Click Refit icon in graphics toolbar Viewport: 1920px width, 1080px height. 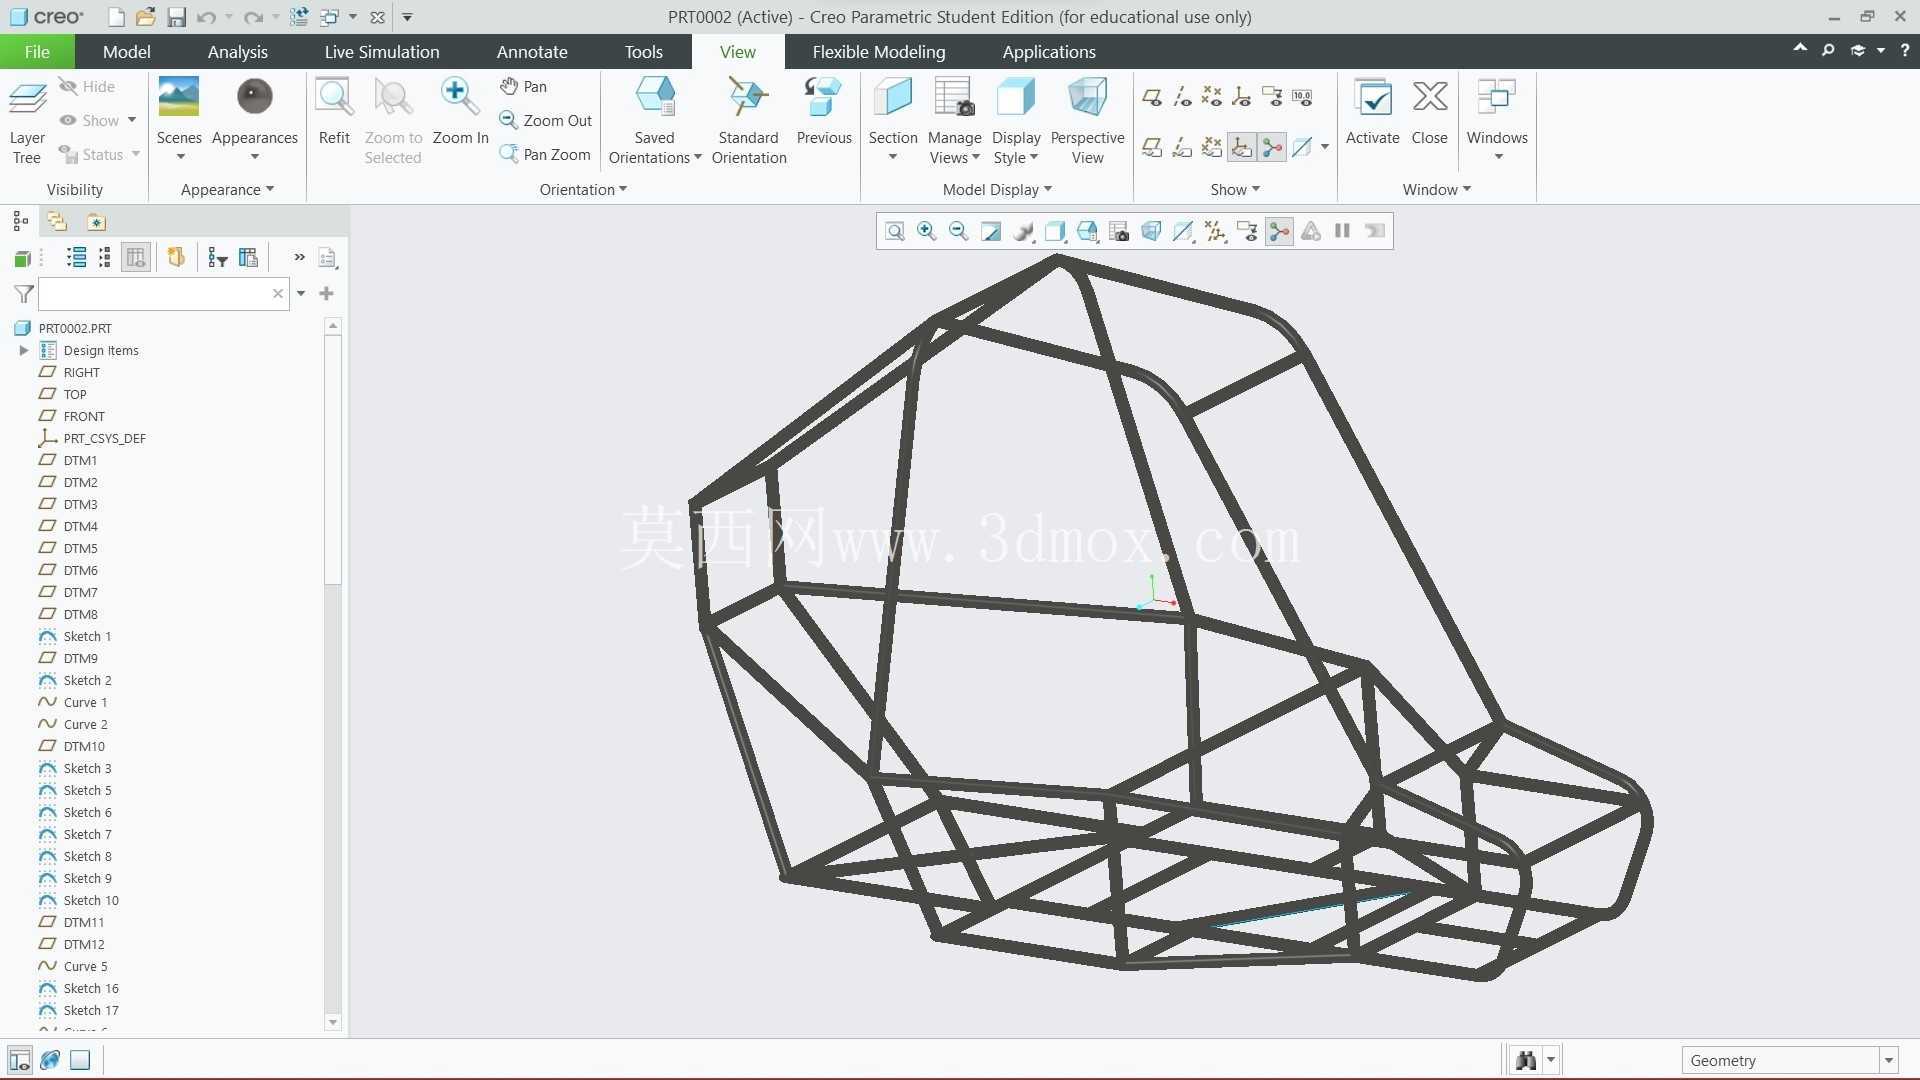[895, 232]
